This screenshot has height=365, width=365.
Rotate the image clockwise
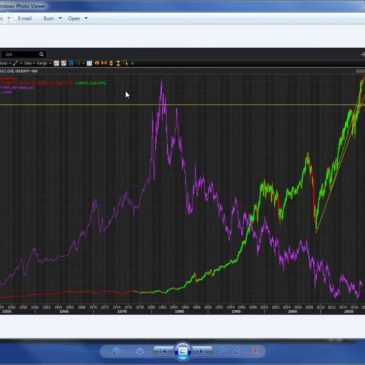coord(237,351)
